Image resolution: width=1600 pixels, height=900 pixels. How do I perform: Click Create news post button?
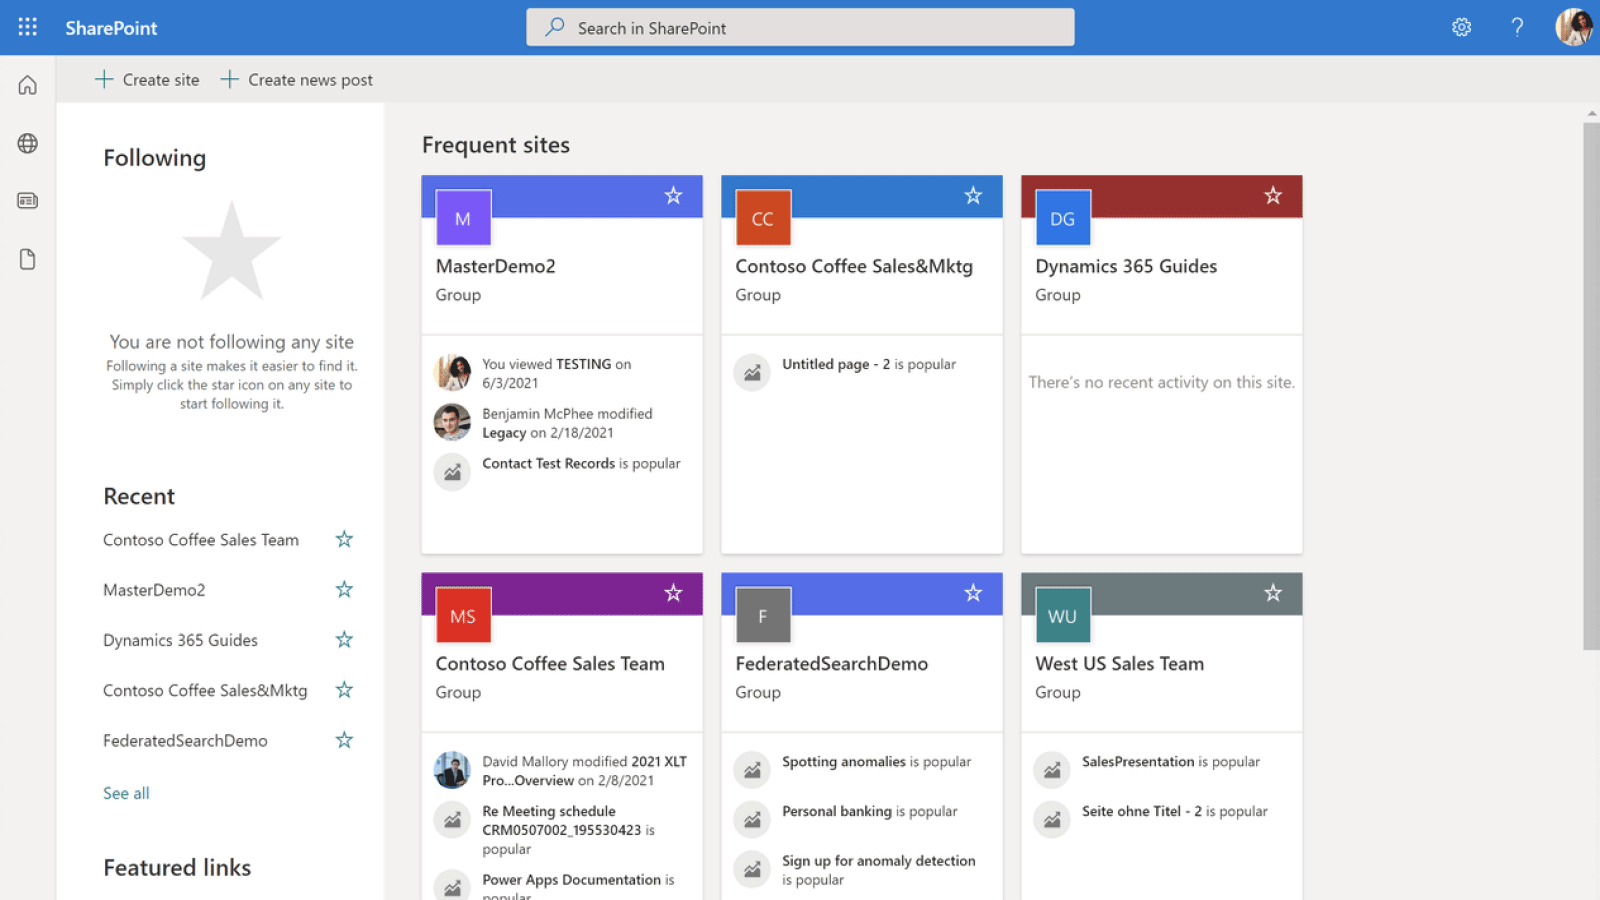click(x=297, y=79)
